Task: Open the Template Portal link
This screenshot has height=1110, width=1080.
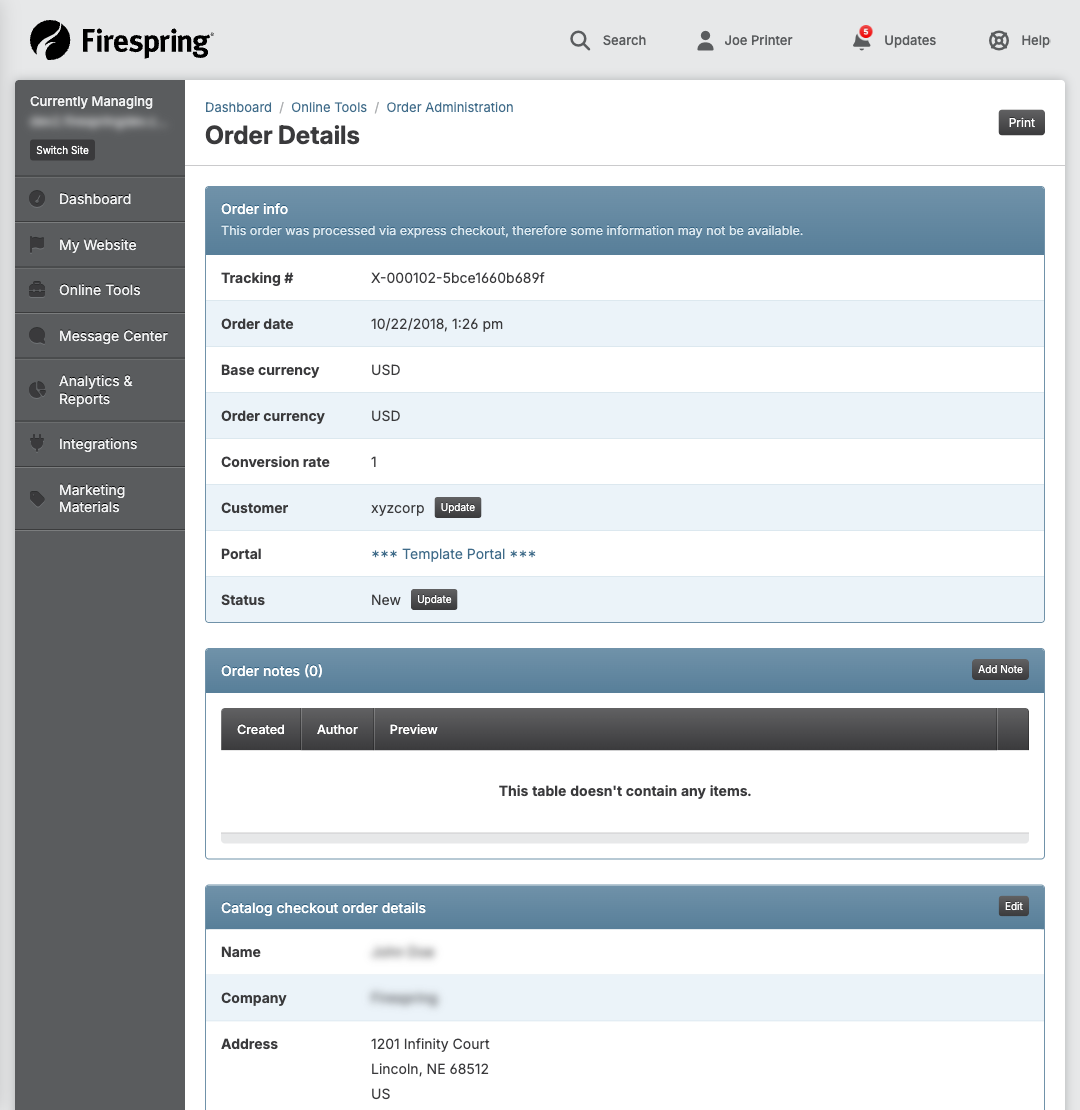Action: coord(454,554)
